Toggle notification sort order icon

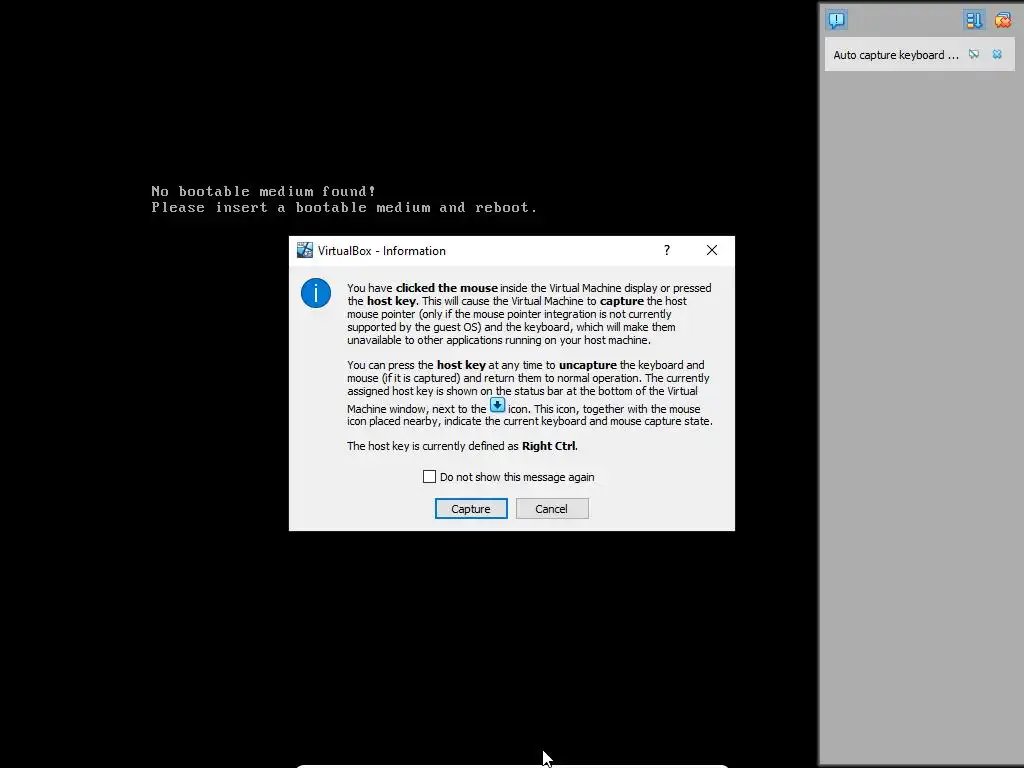(974, 20)
